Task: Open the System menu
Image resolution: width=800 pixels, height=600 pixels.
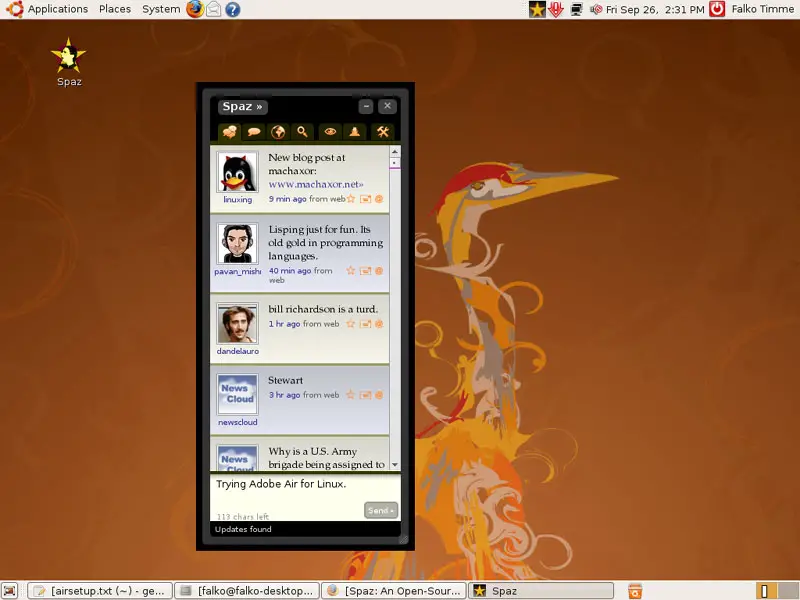Action: click(161, 9)
